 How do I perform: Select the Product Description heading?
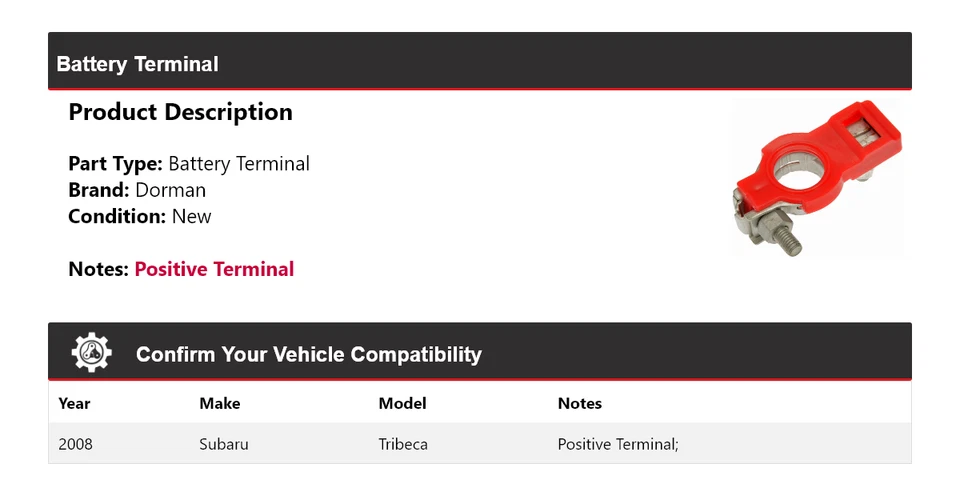click(180, 112)
